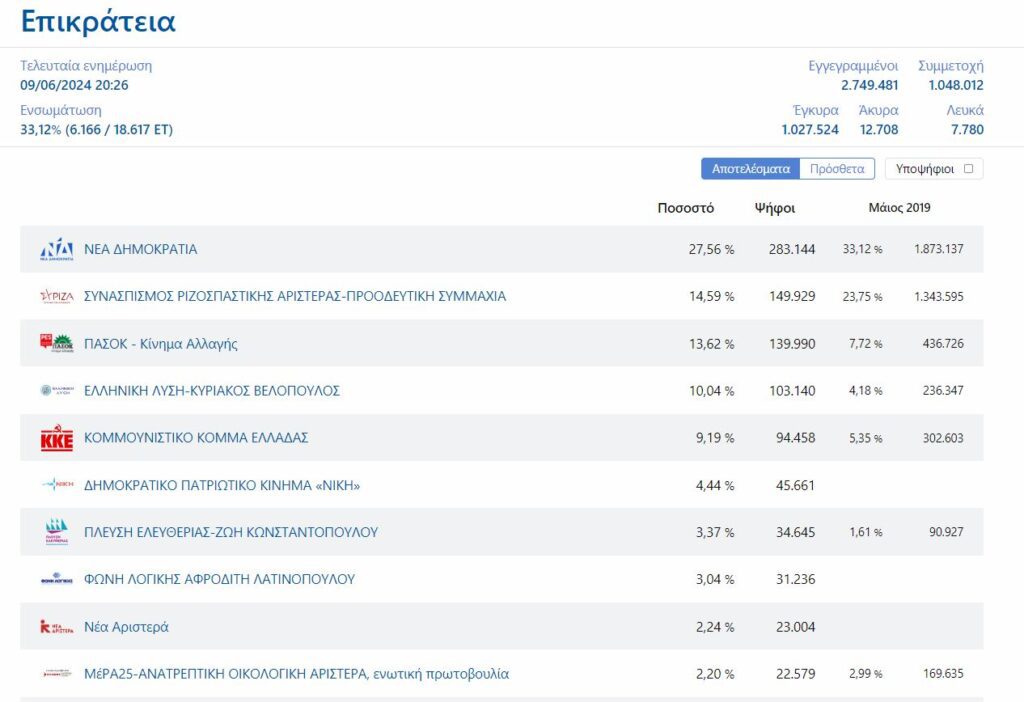Screen dimensions: 1024x702
Task: Click the vote count 149.929
Action: tap(792, 296)
